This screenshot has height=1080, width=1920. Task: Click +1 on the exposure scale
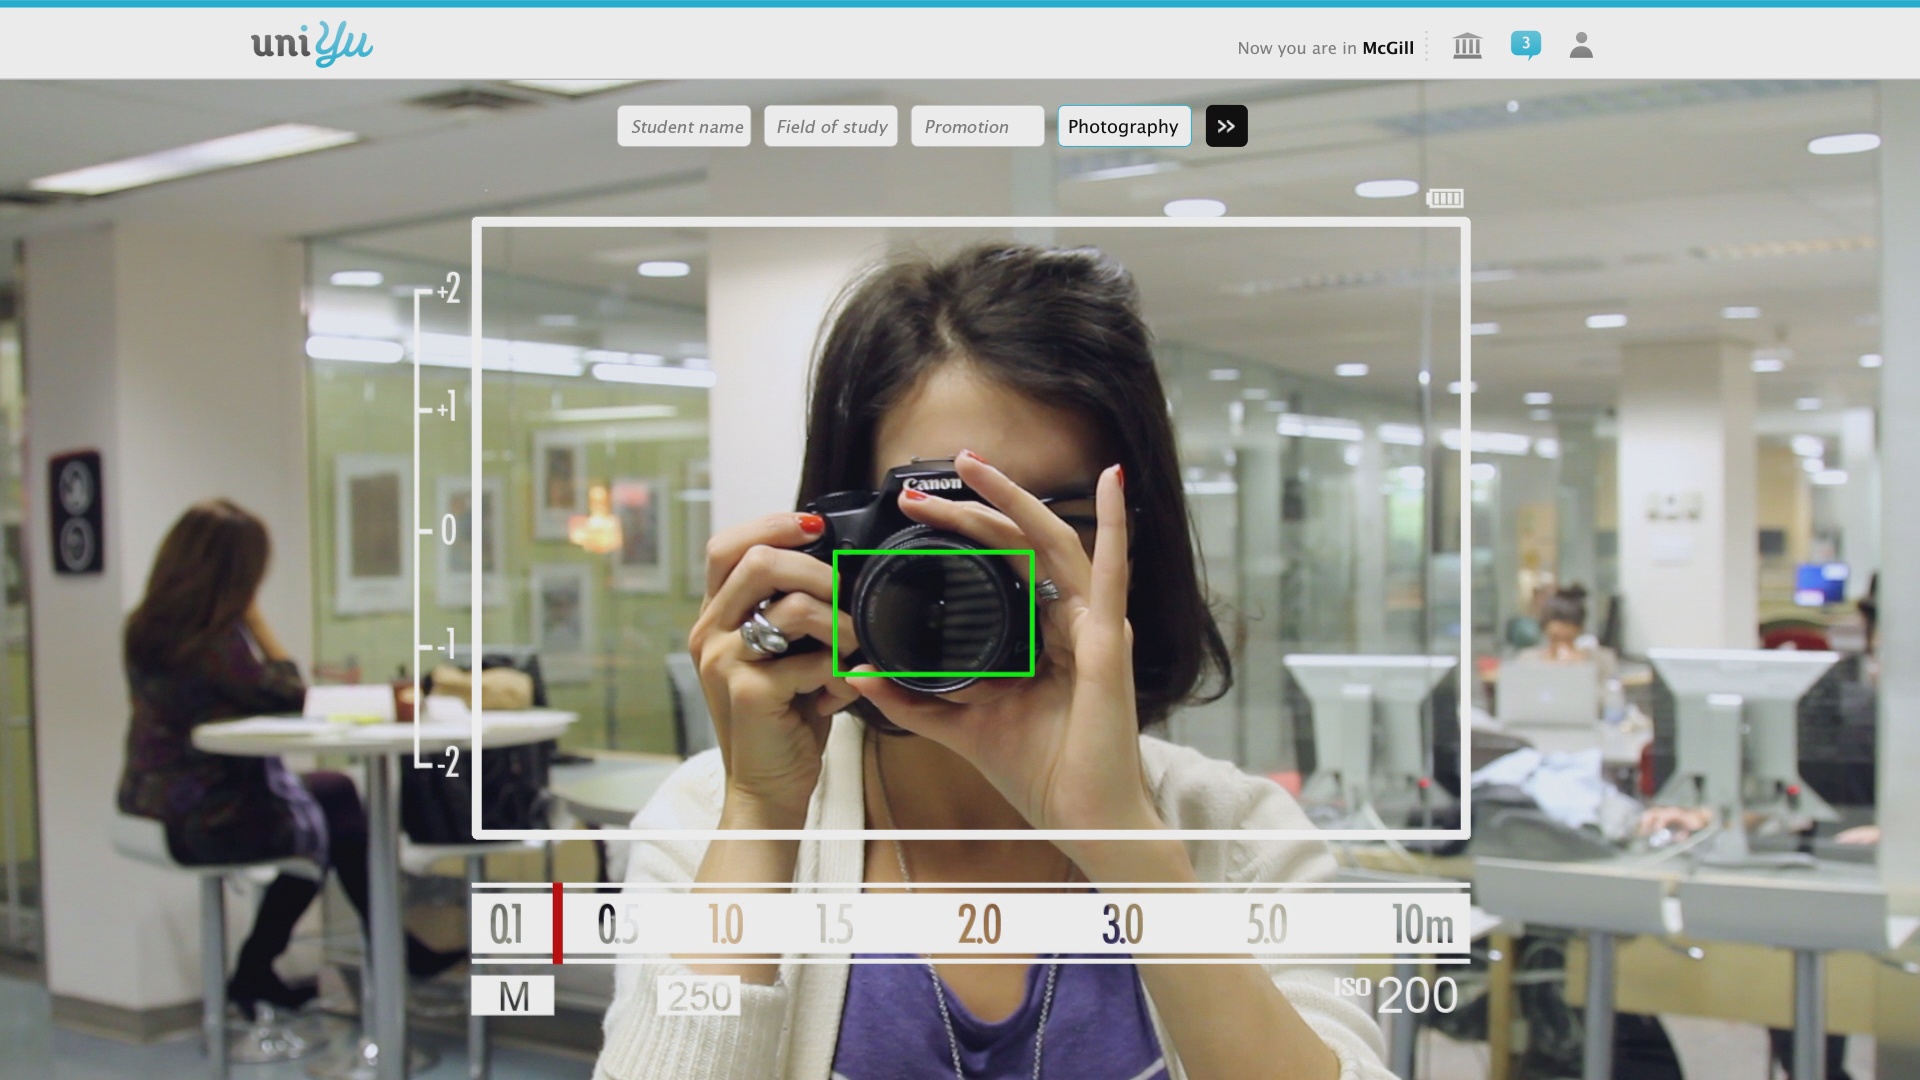[446, 406]
